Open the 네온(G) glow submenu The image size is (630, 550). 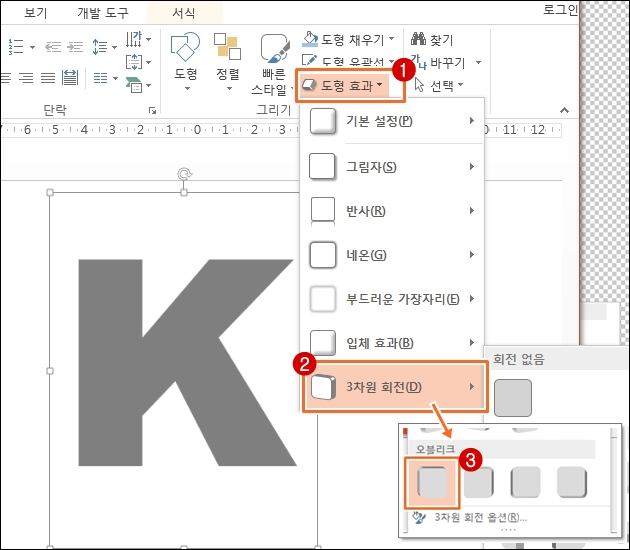392,255
